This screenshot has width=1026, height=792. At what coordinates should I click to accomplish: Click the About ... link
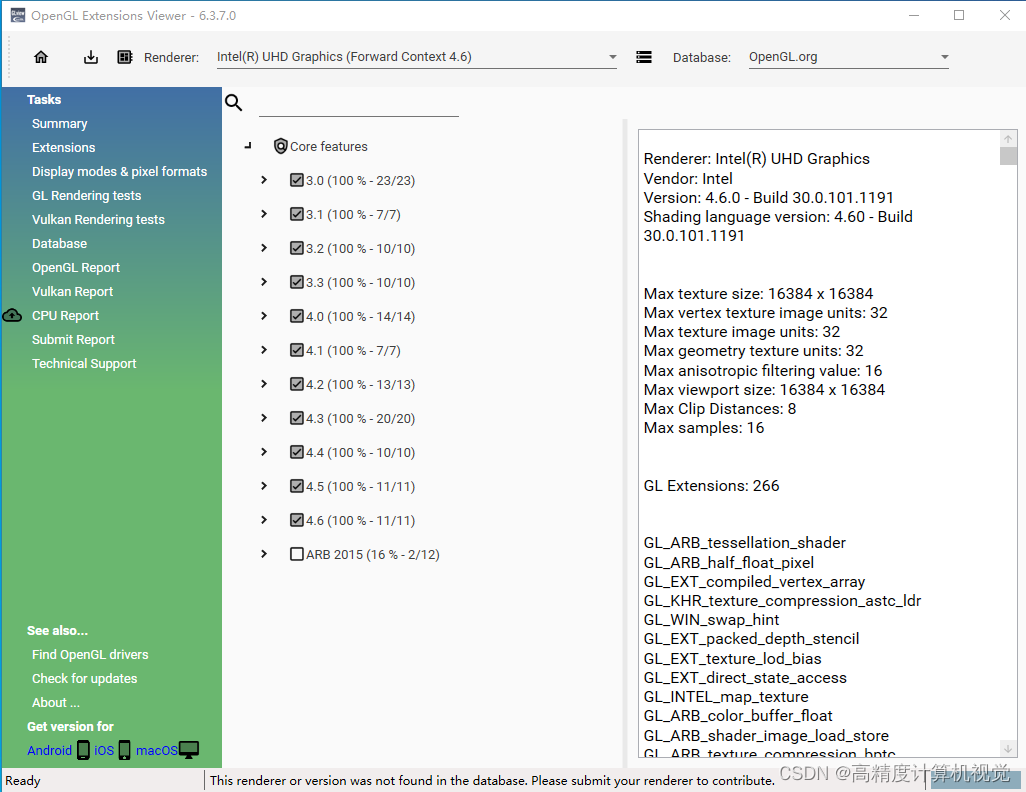56,703
